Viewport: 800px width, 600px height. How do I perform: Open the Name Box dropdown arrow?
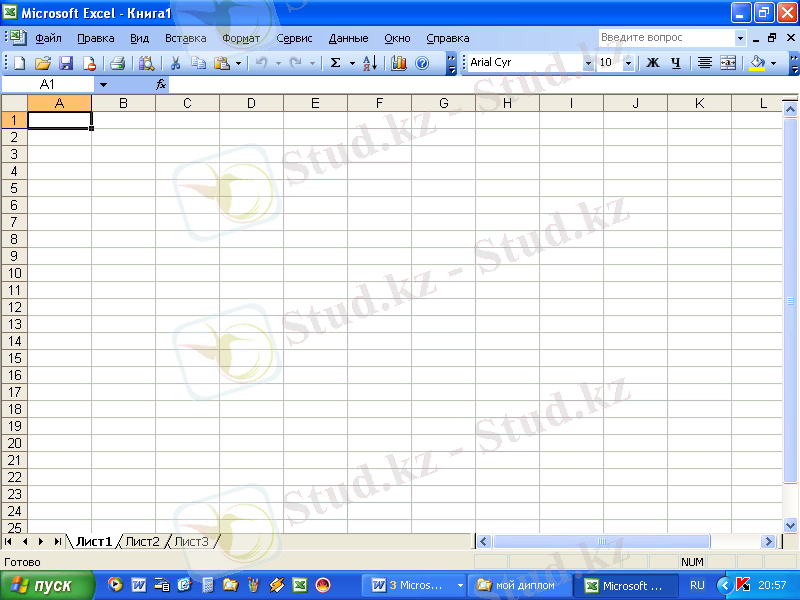tap(103, 85)
